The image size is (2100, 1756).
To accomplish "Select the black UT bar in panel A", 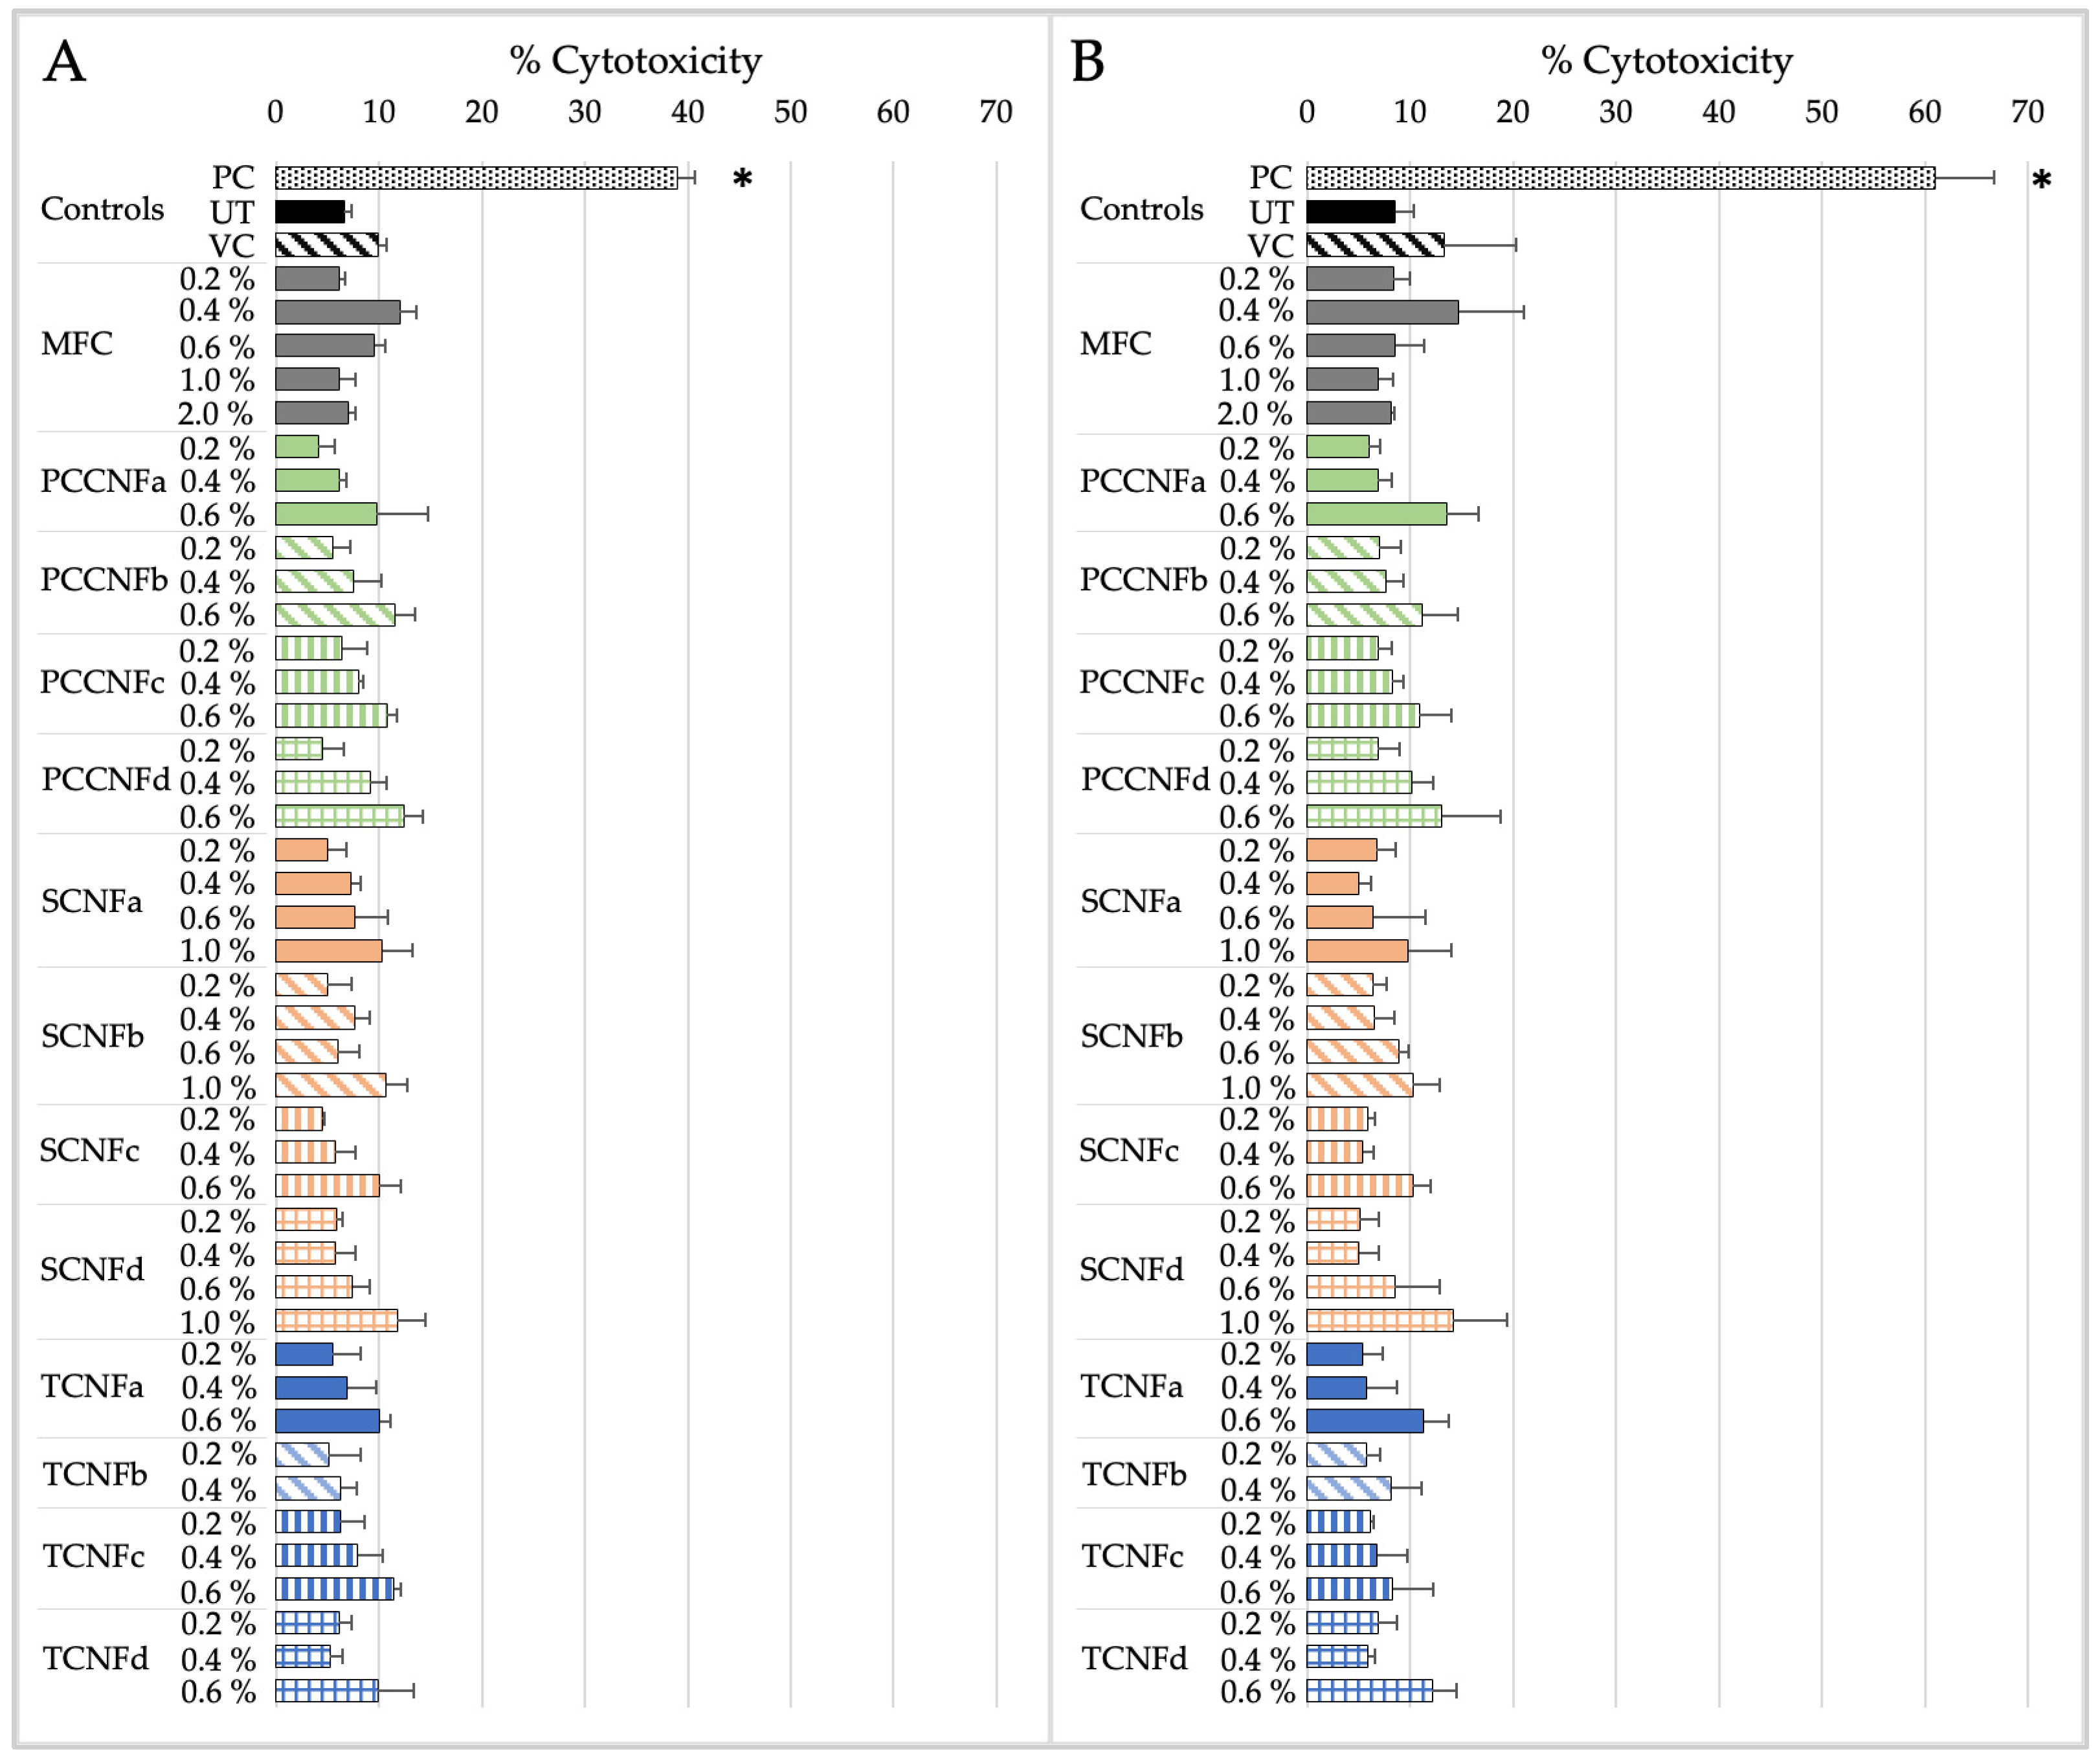I will pos(310,212).
